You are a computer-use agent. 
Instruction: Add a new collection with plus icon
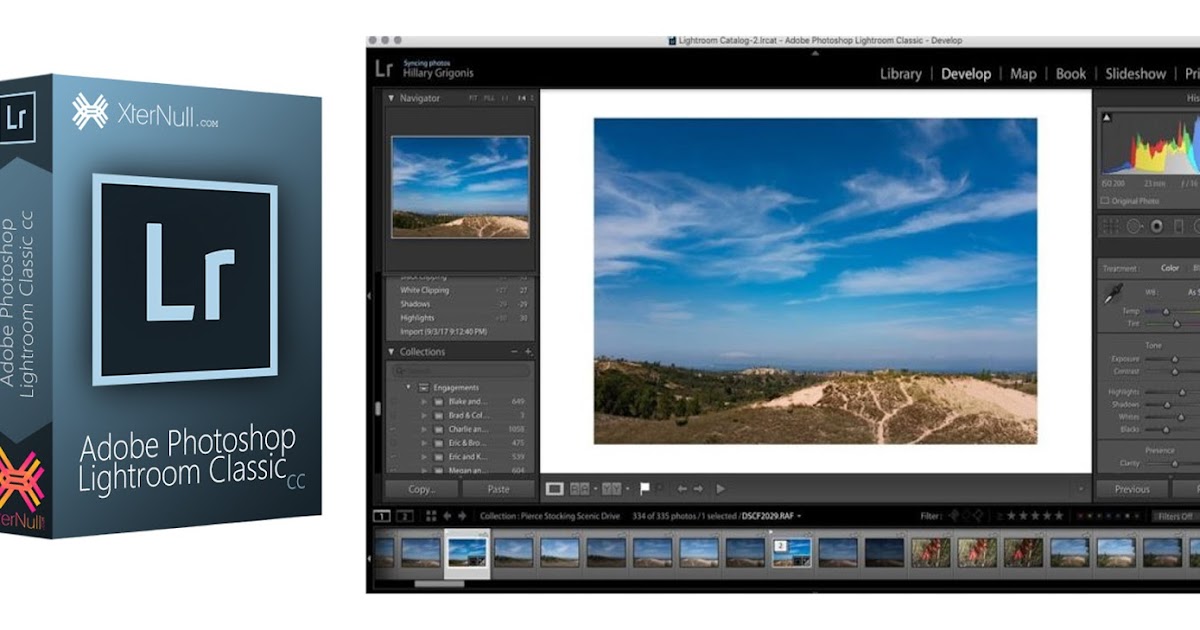(x=528, y=352)
